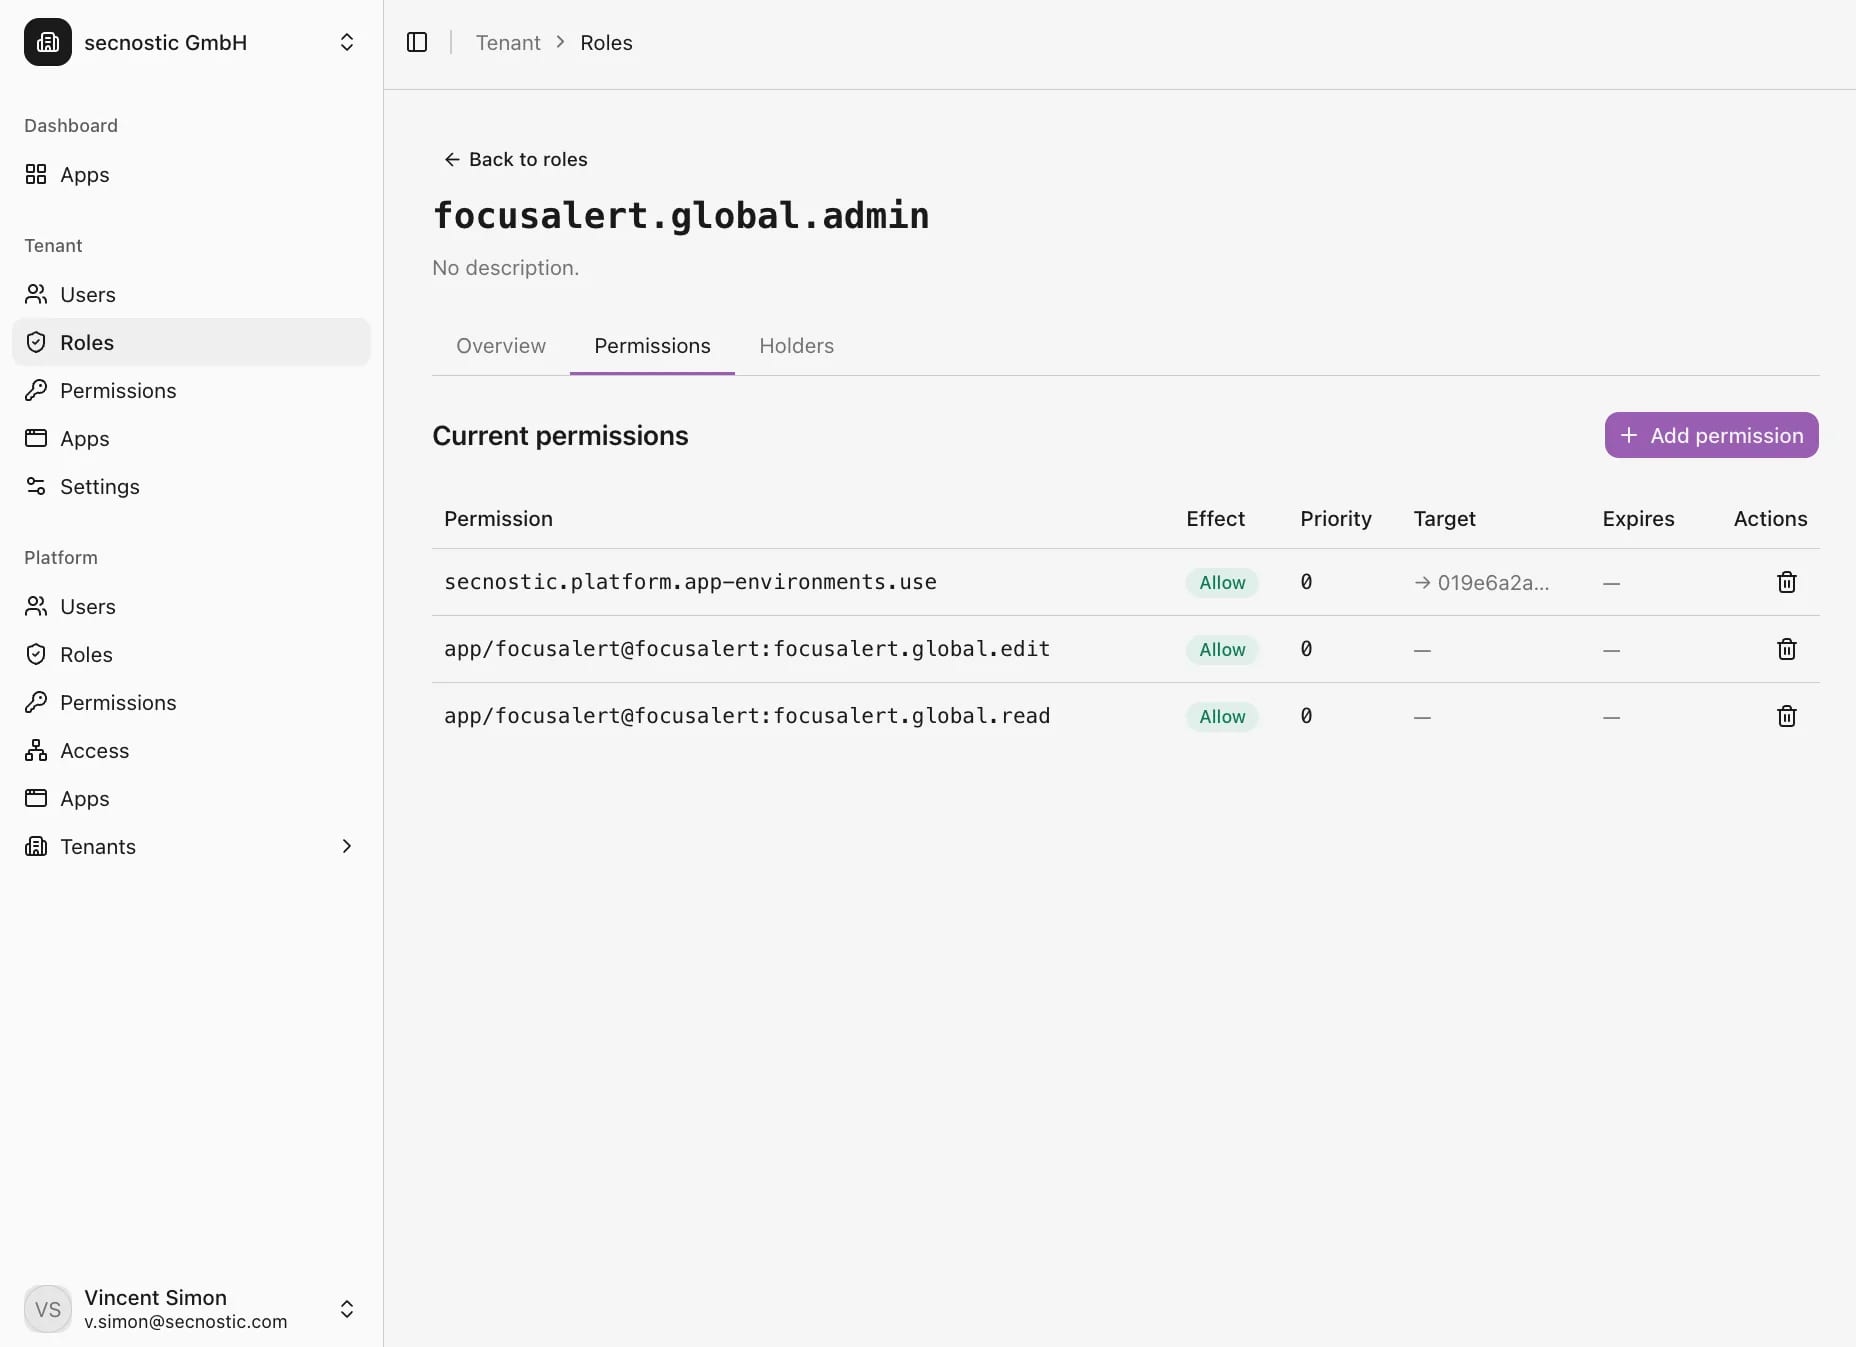Click the Target column header
This screenshot has height=1347, width=1856.
1444,518
